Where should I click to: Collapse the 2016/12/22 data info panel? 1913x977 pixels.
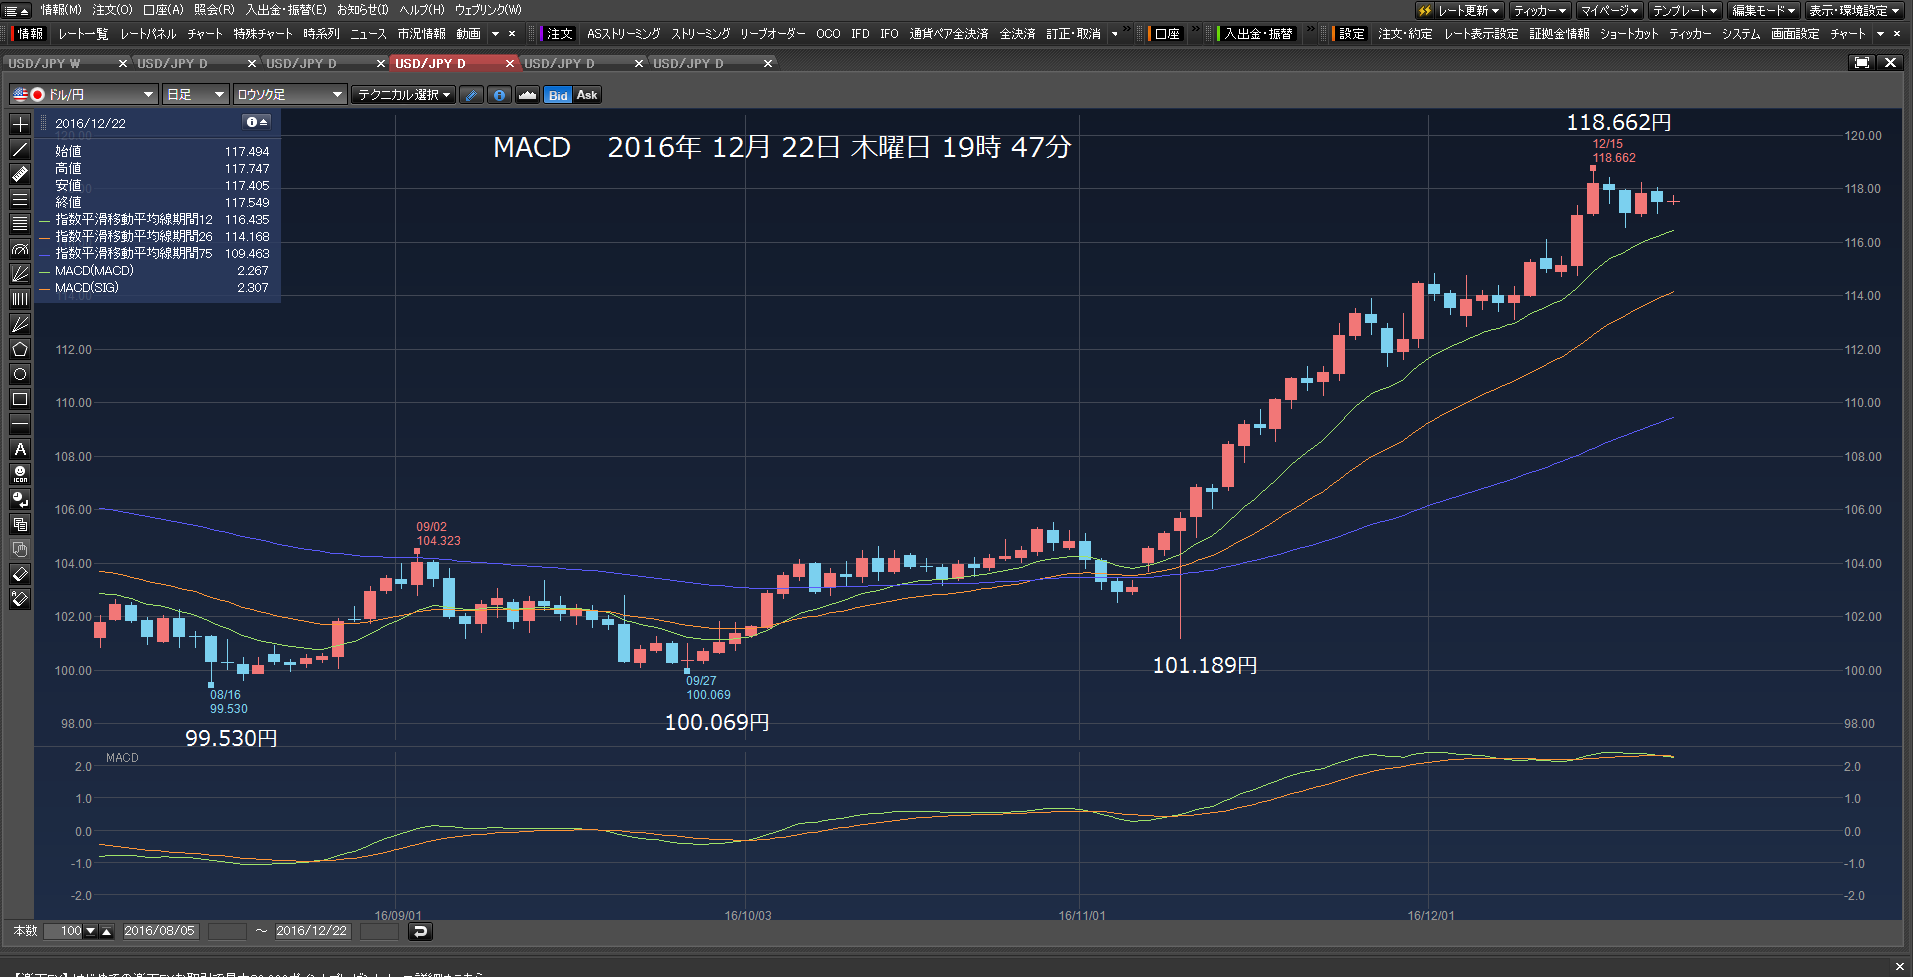[257, 122]
